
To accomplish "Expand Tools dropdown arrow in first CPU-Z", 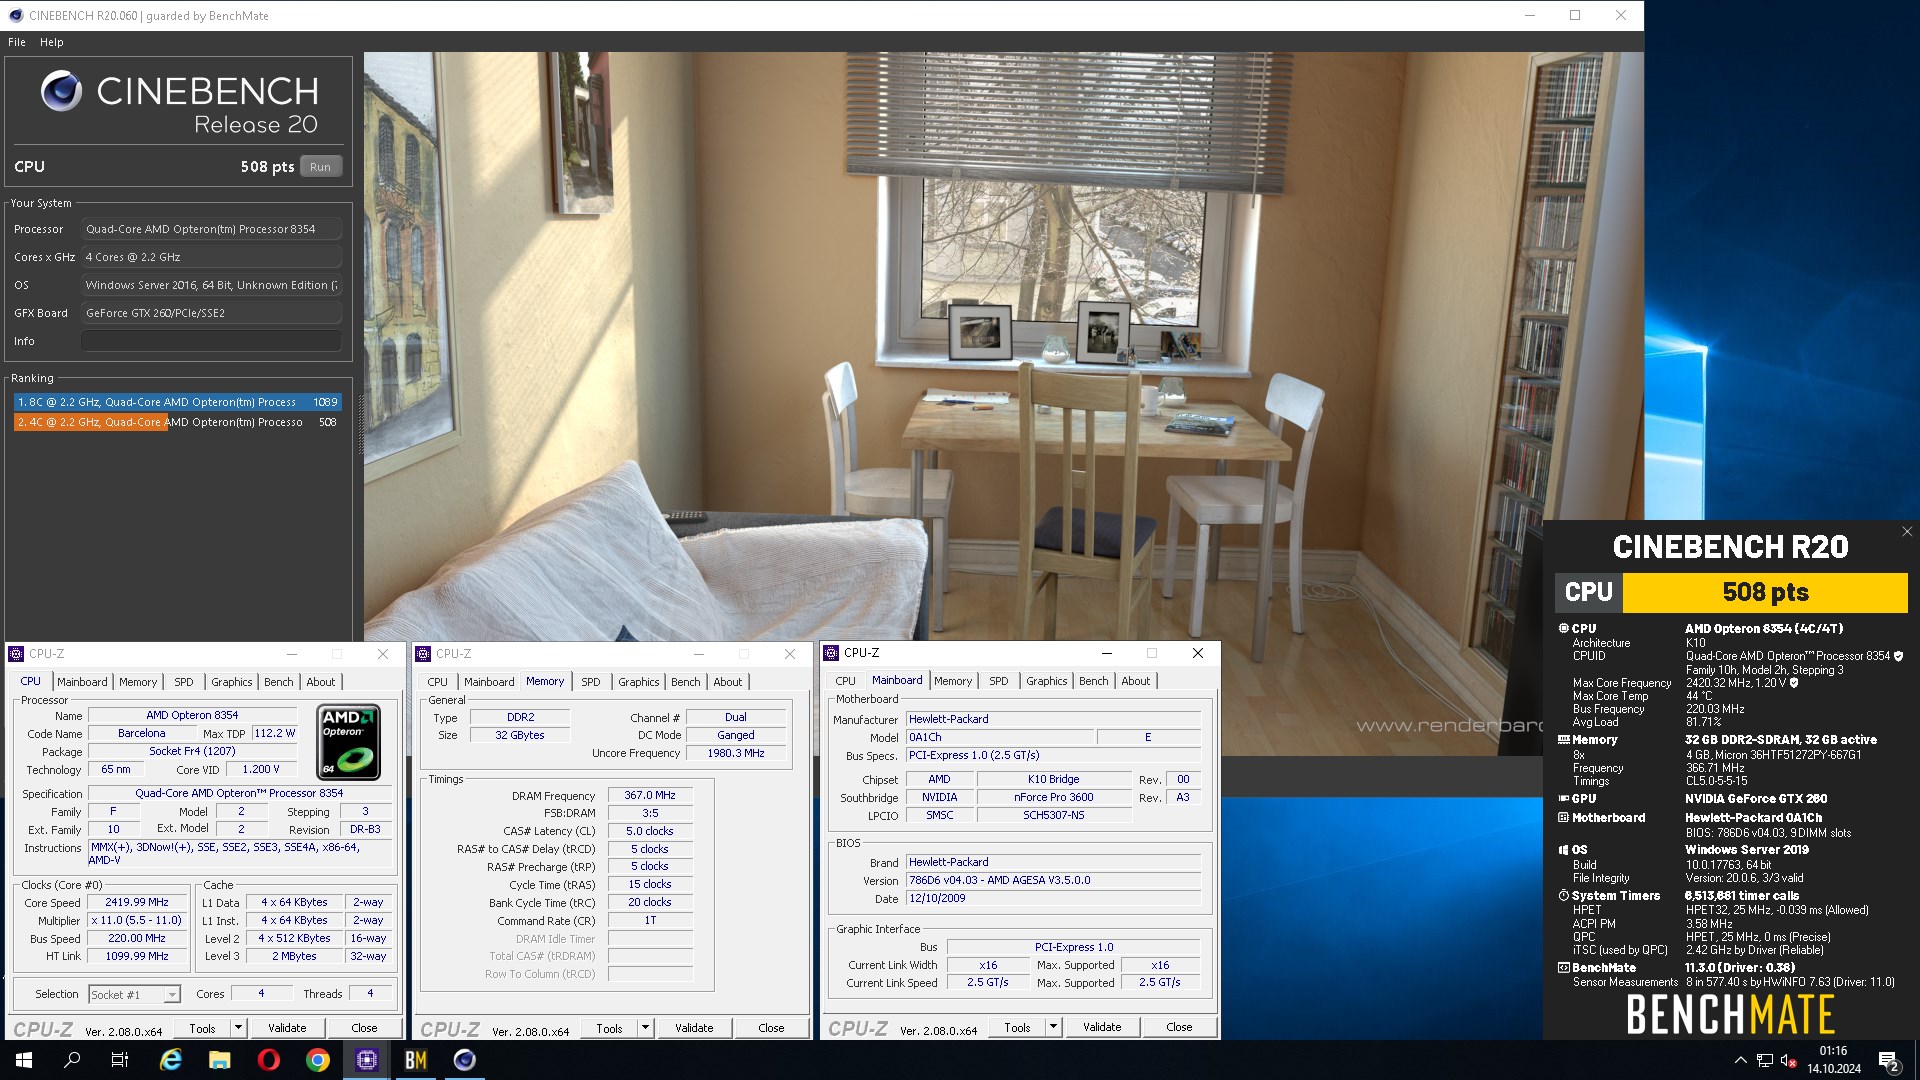I will 238,1028.
